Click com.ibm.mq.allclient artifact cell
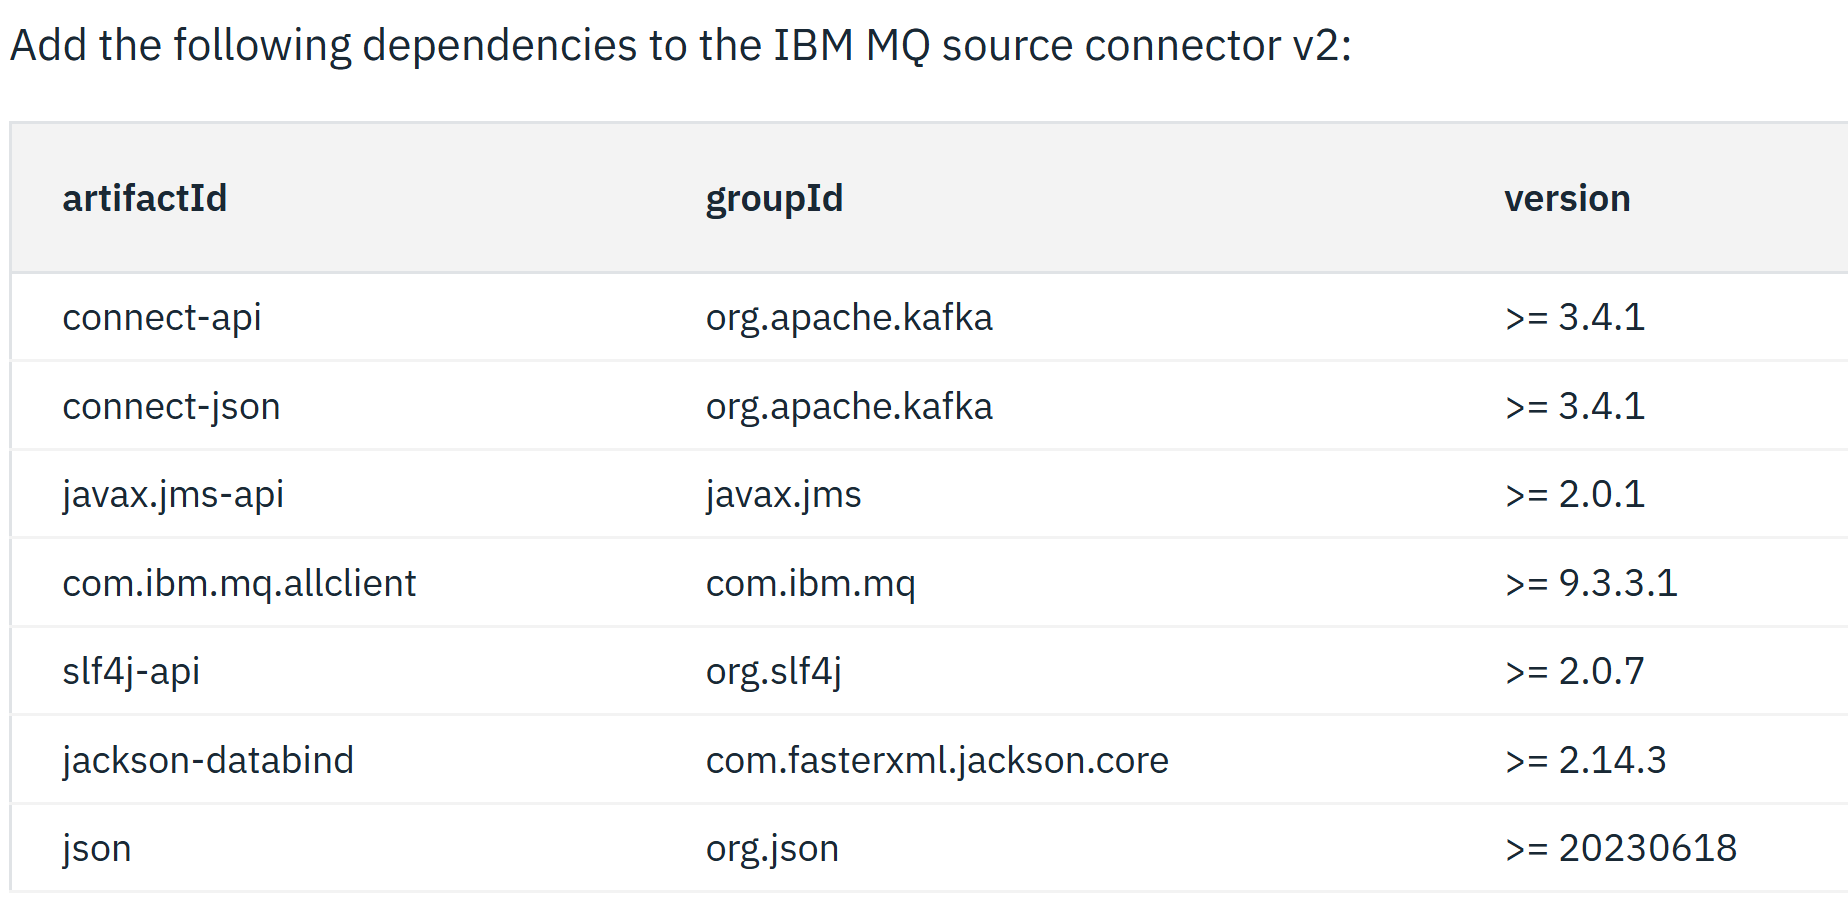 point(239,584)
